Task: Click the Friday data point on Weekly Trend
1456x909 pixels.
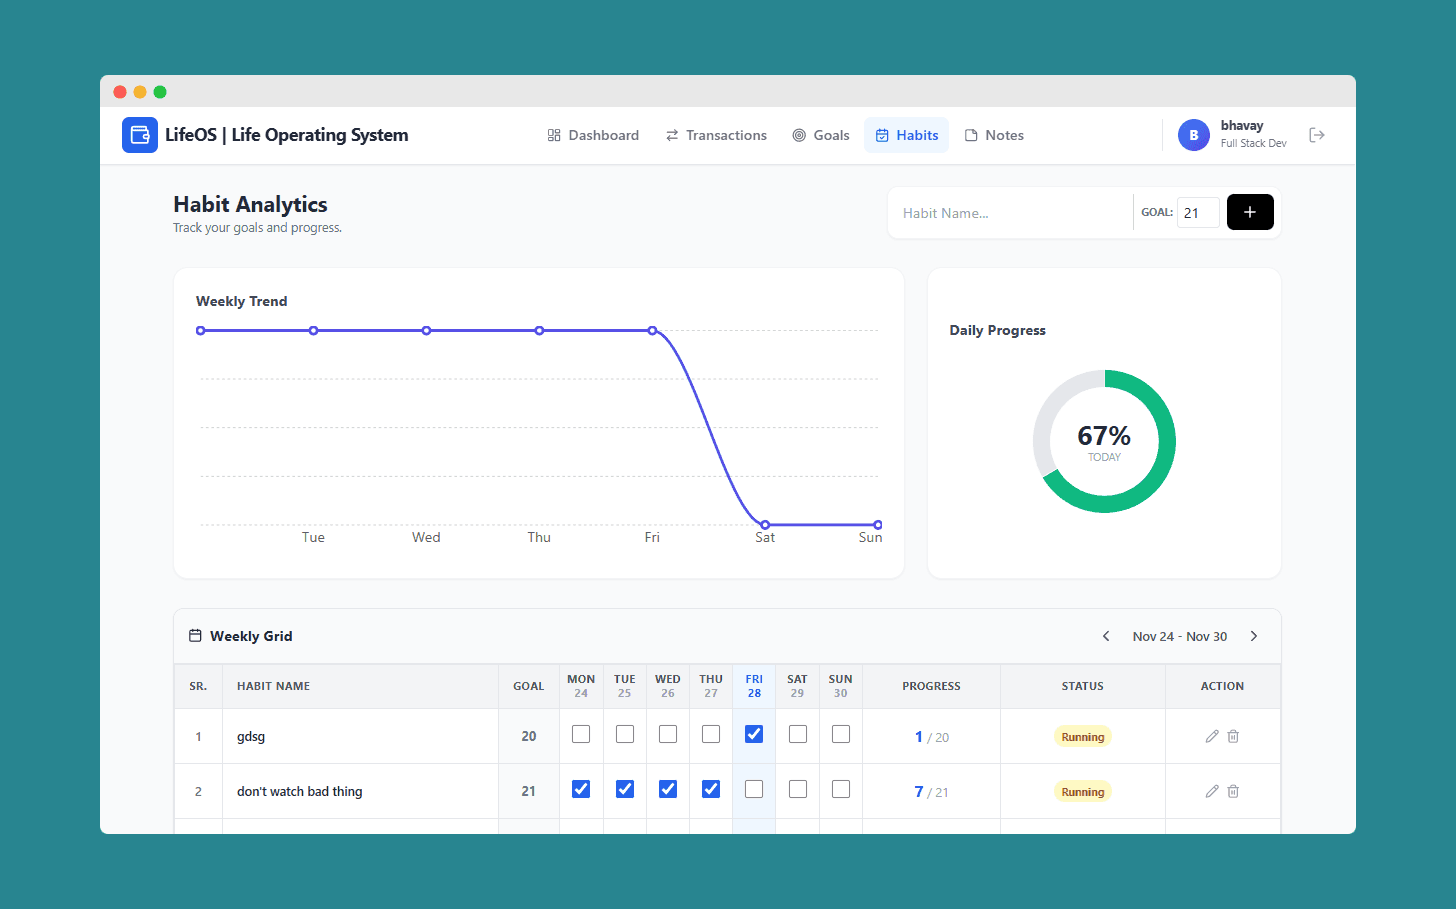Action: coord(652,330)
